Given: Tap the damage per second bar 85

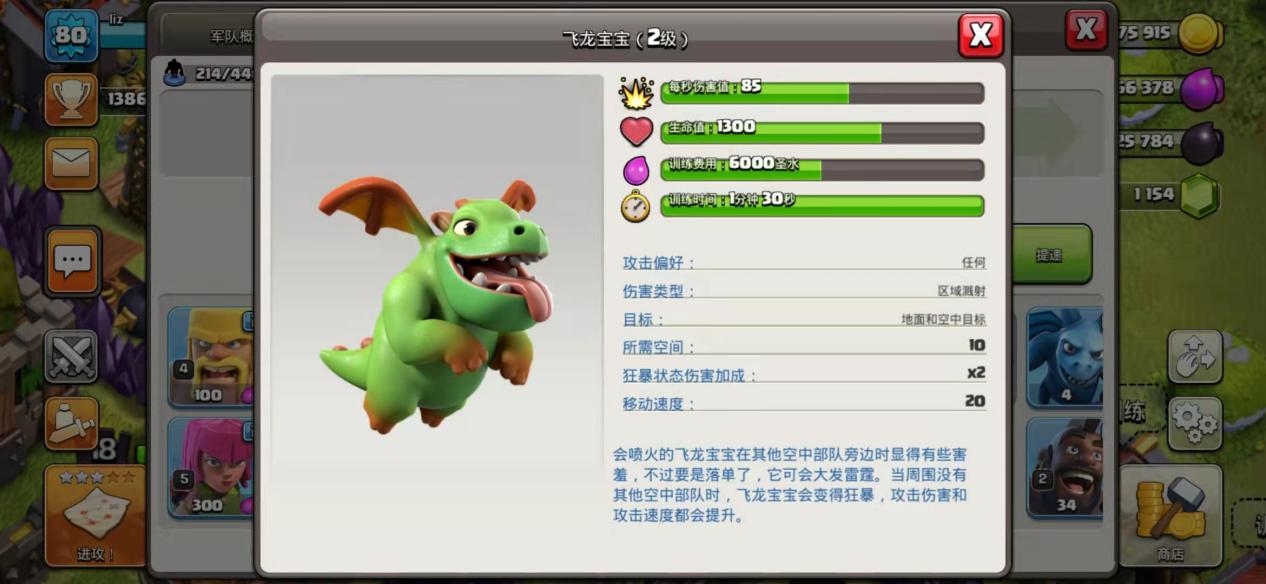Looking at the screenshot, I should pyautogui.click(x=822, y=93).
